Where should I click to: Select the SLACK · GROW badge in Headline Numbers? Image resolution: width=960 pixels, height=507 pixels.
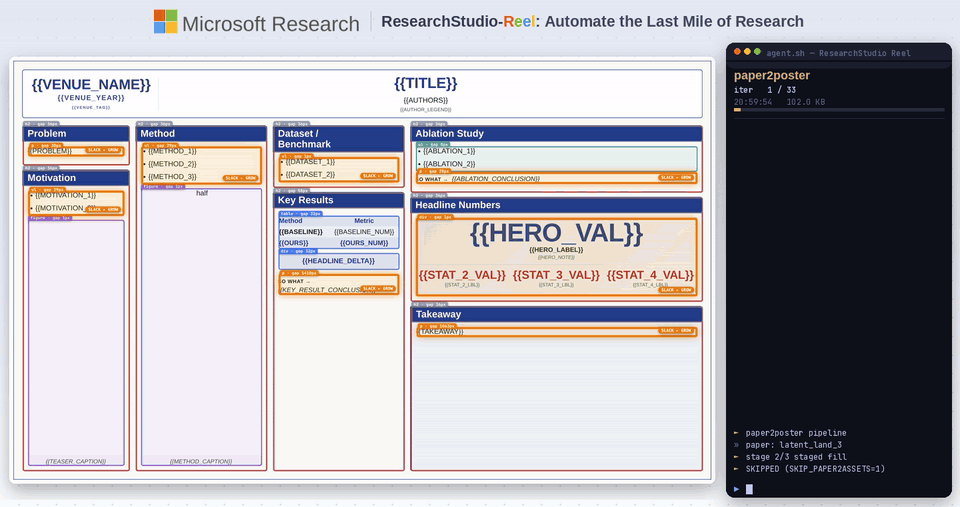677,290
